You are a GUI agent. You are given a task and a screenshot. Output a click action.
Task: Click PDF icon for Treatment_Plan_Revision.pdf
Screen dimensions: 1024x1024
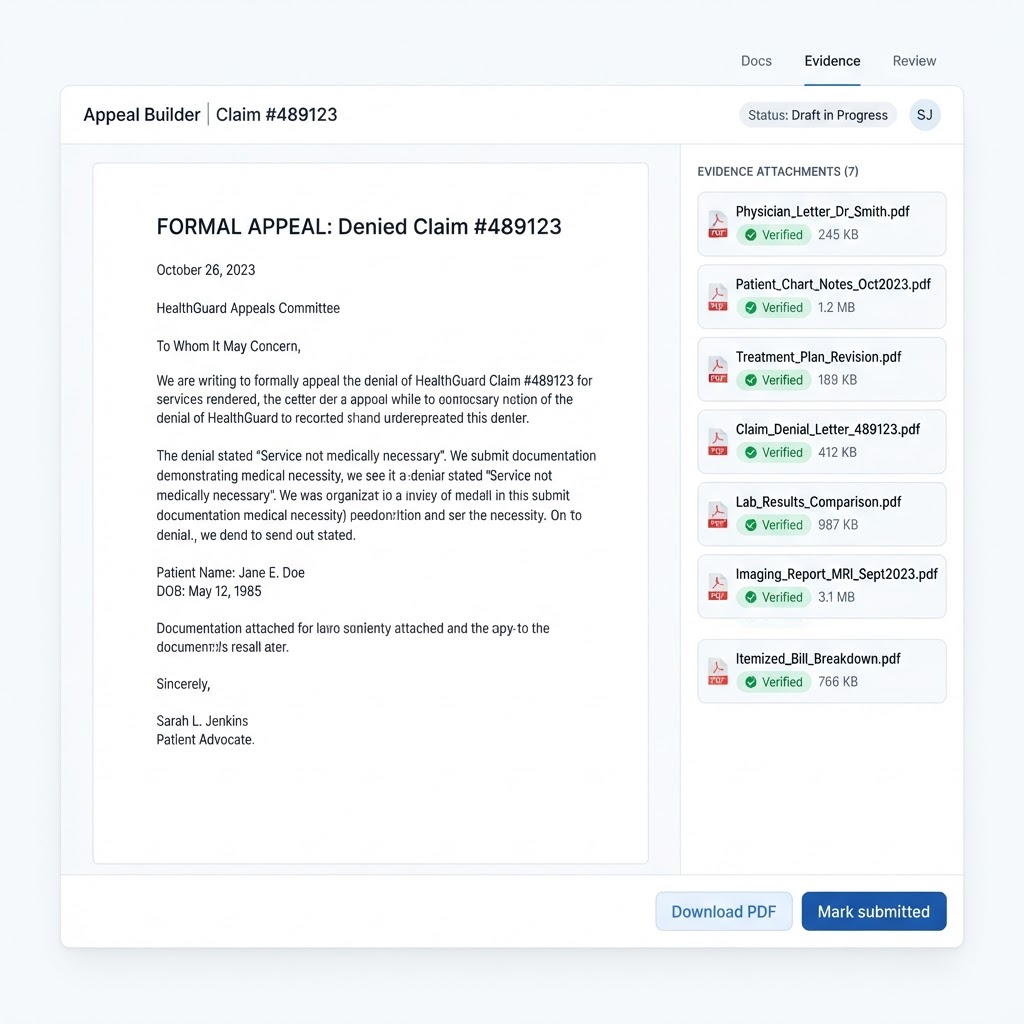coord(718,369)
